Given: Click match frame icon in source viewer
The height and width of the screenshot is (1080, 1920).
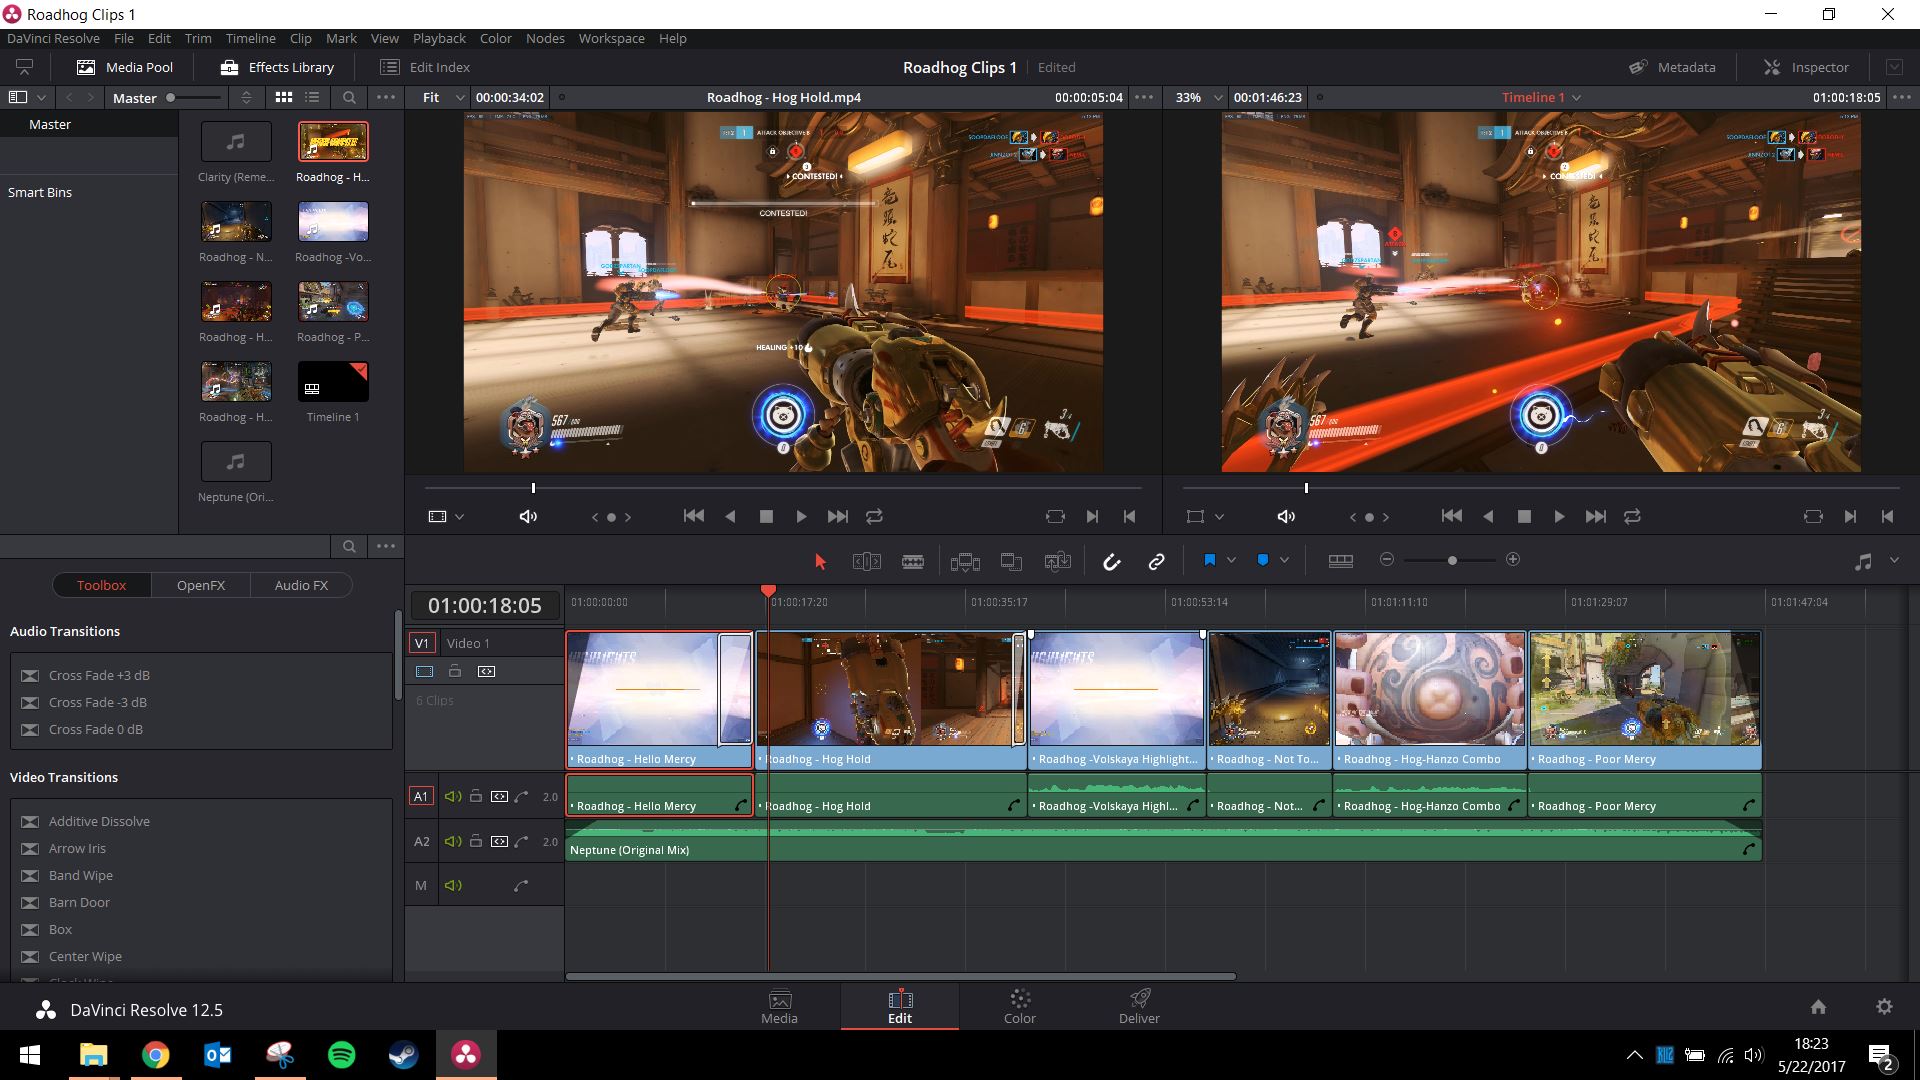Looking at the screenshot, I should click(1055, 517).
